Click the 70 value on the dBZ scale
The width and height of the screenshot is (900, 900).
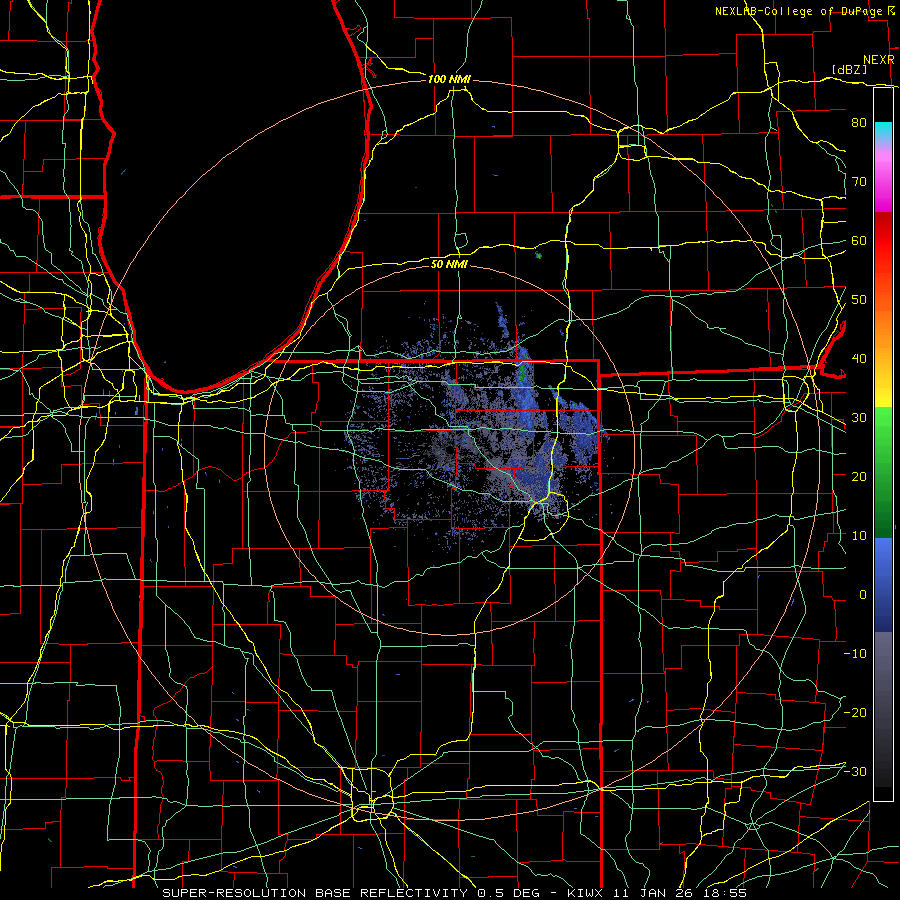[x=859, y=181]
